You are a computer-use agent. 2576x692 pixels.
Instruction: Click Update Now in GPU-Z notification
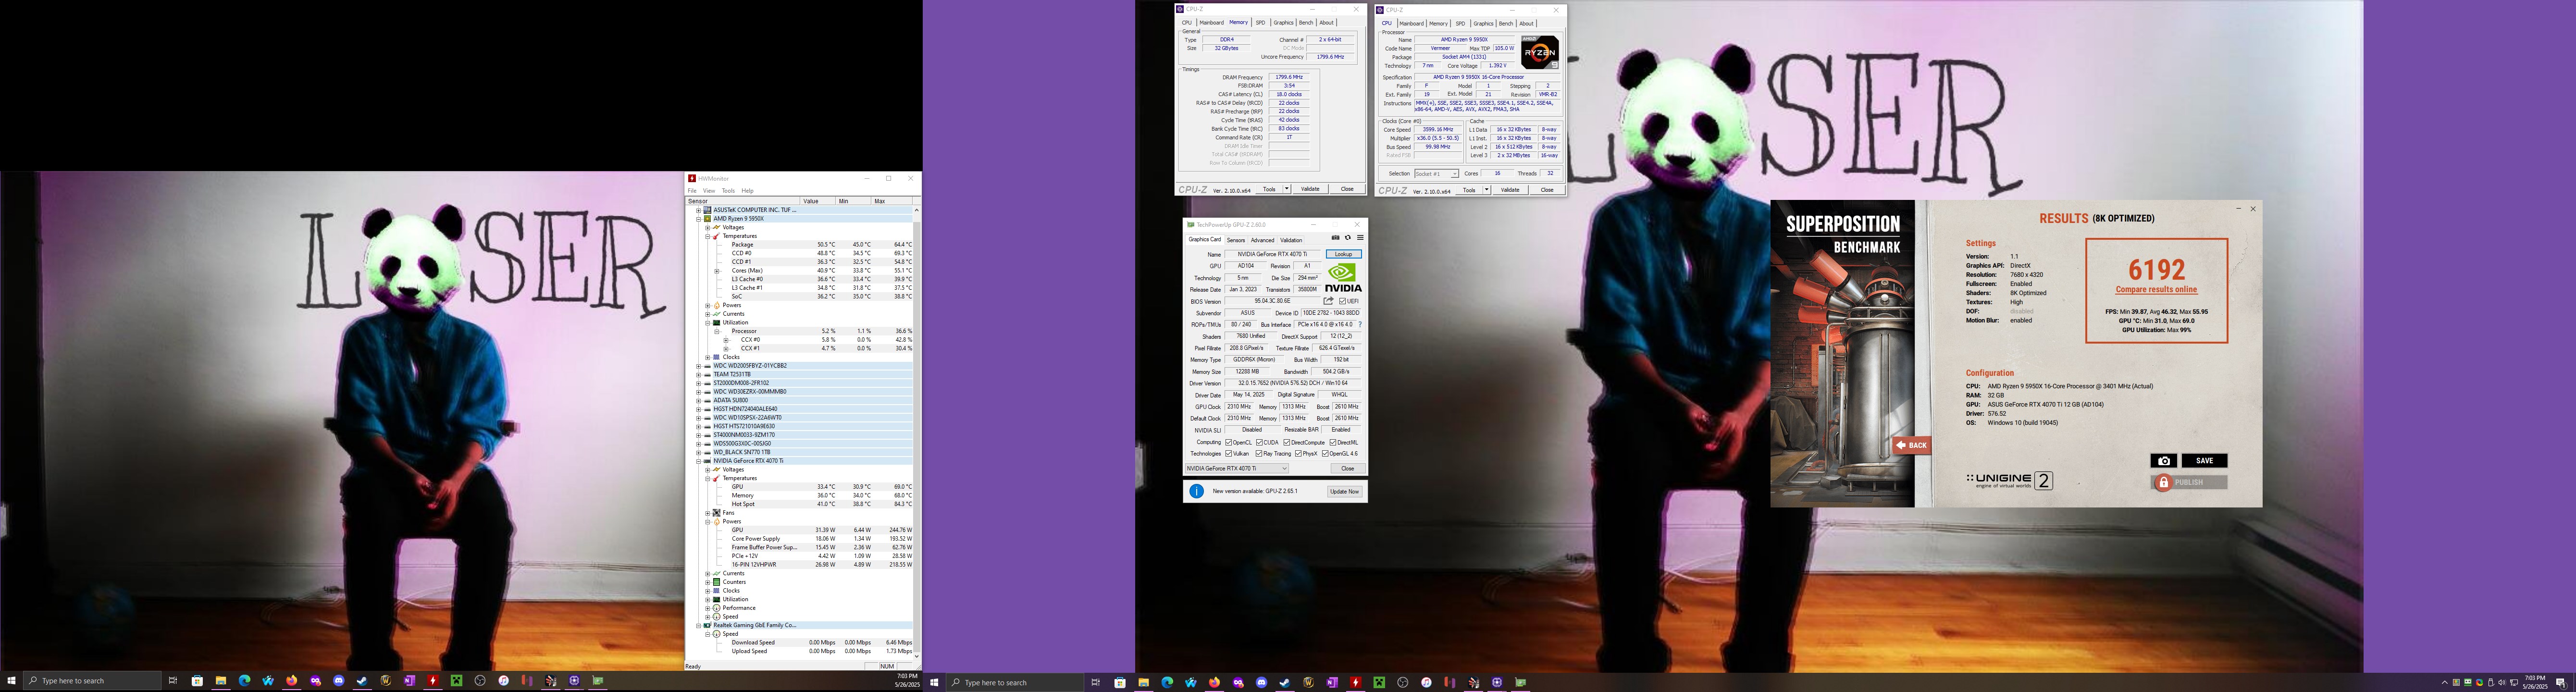[1344, 491]
